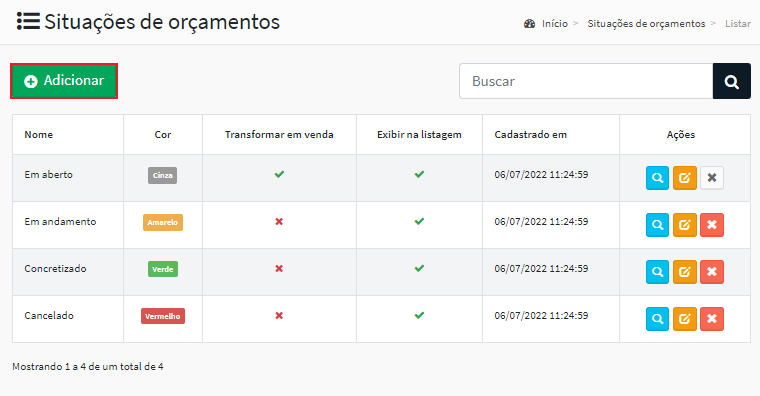The width and height of the screenshot is (760, 396).
Task: Edit the Em andamento status
Action: (x=684, y=225)
